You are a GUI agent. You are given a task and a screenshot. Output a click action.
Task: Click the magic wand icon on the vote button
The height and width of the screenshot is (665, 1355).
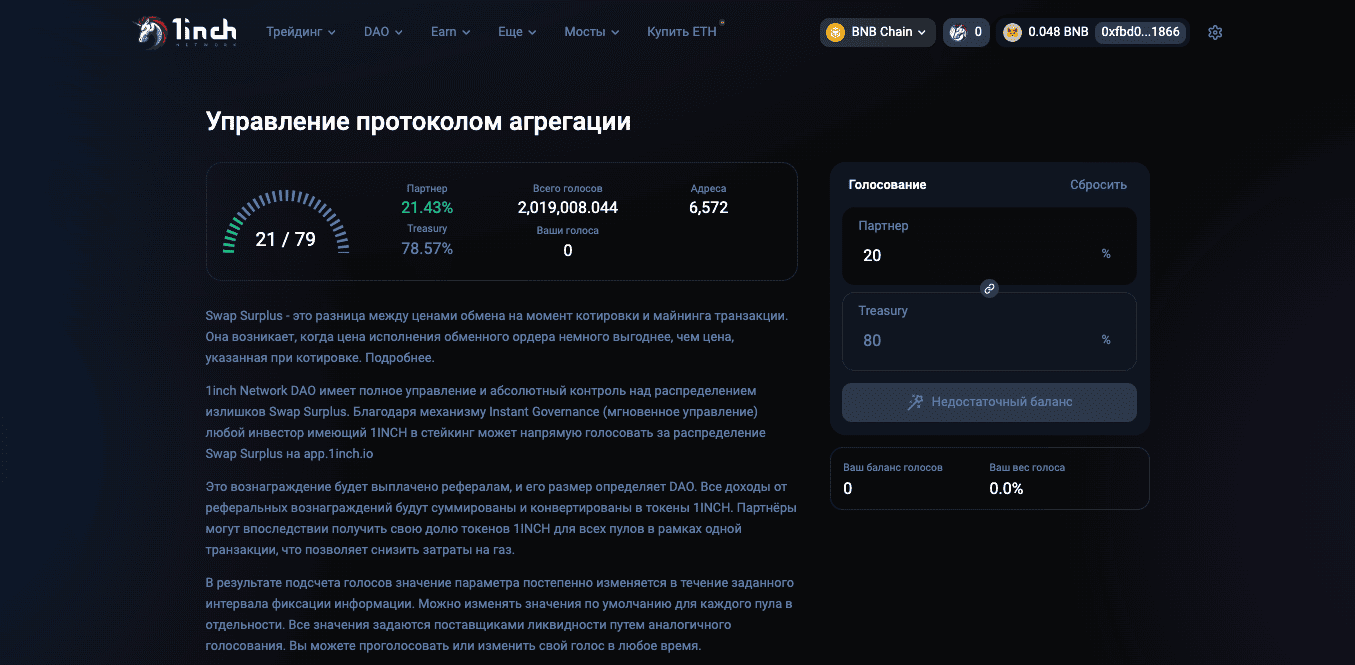tap(915, 402)
